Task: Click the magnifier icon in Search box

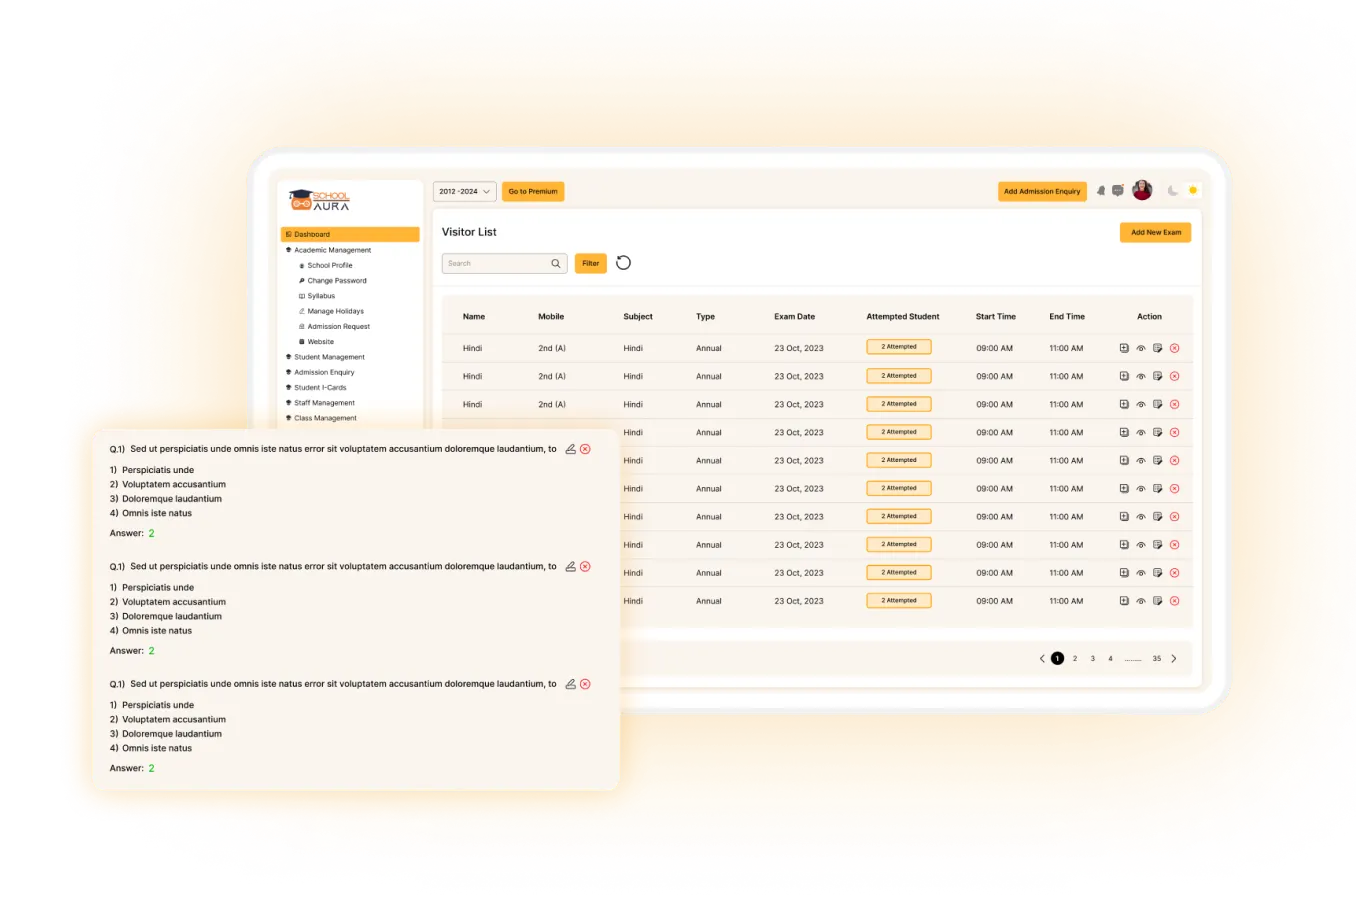Action: coord(556,264)
